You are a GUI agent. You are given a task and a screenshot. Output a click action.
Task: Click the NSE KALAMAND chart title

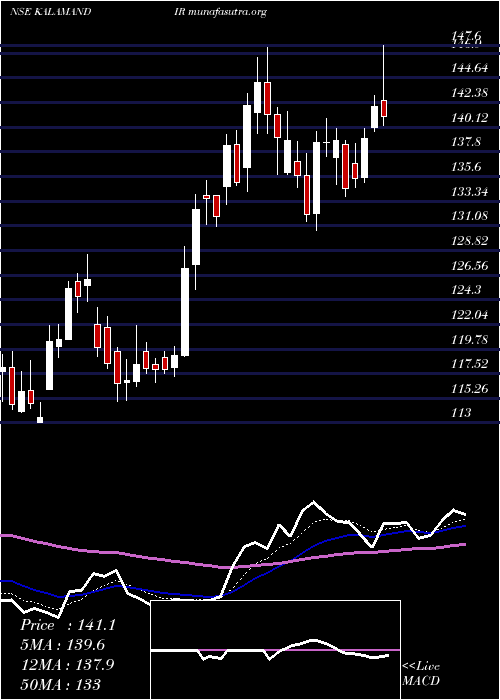pos(50,12)
